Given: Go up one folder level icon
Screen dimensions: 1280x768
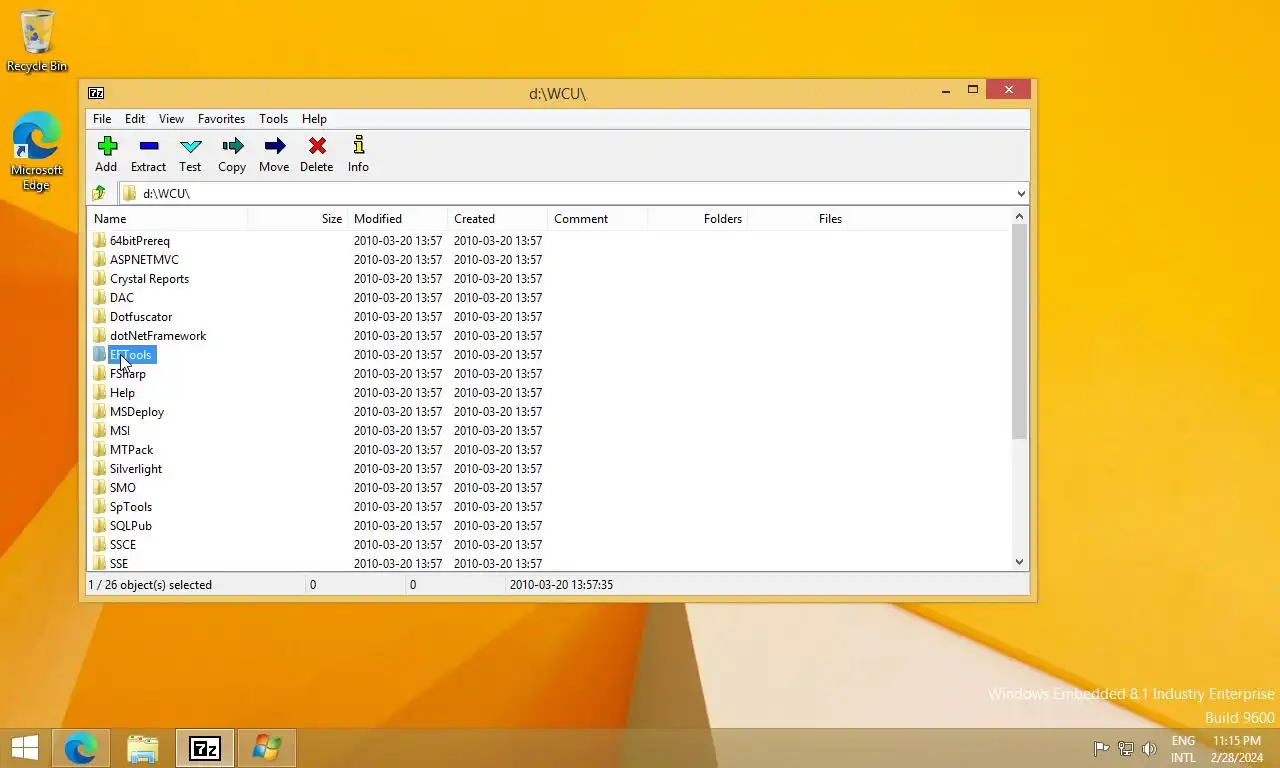Looking at the screenshot, I should (99, 193).
